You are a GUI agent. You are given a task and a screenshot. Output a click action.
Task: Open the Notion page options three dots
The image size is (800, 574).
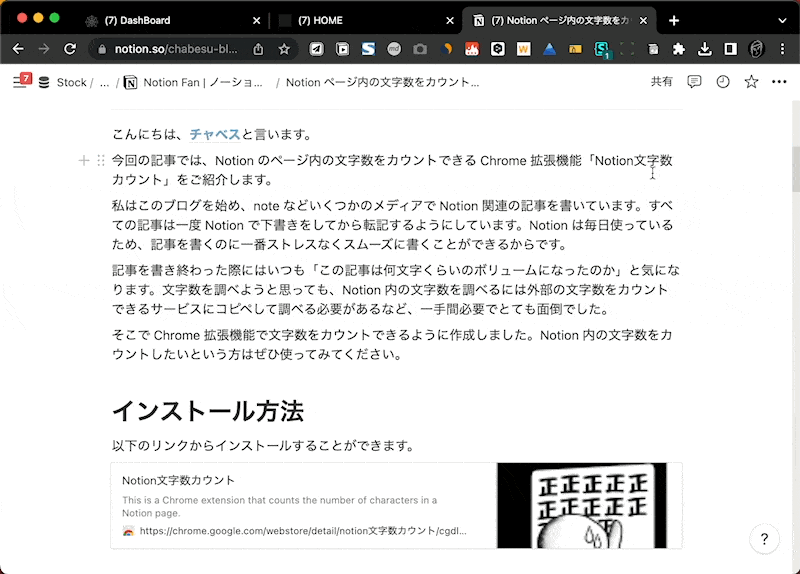coord(779,82)
